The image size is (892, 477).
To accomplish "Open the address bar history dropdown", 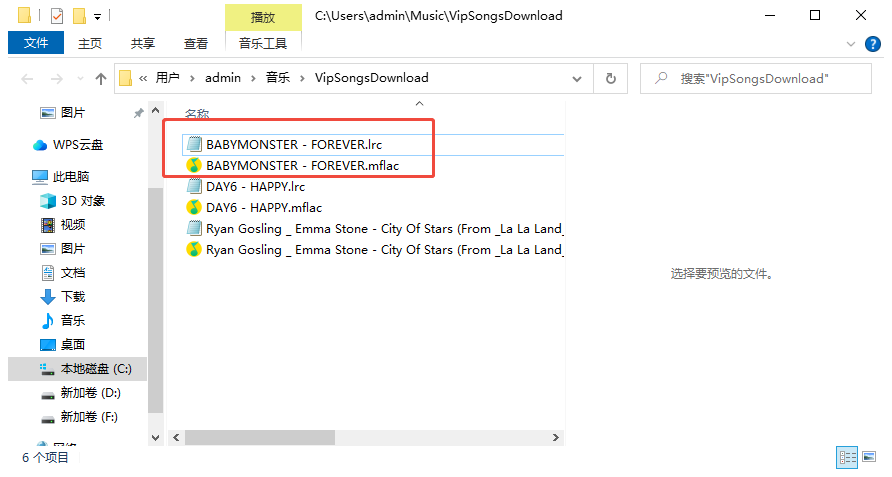I will (x=578, y=78).
